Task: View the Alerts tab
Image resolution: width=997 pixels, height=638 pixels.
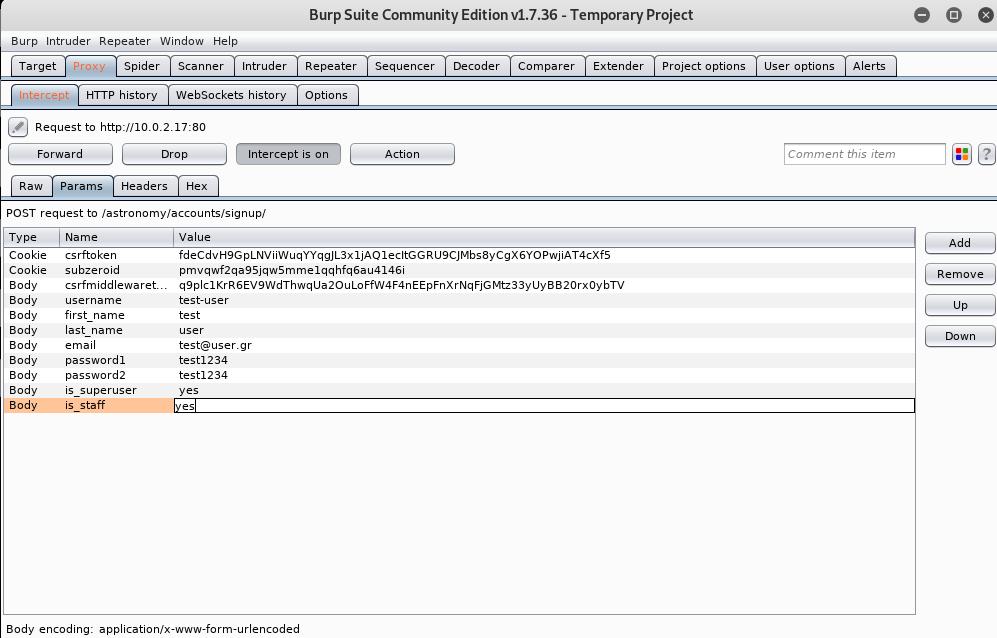Action: [869, 66]
